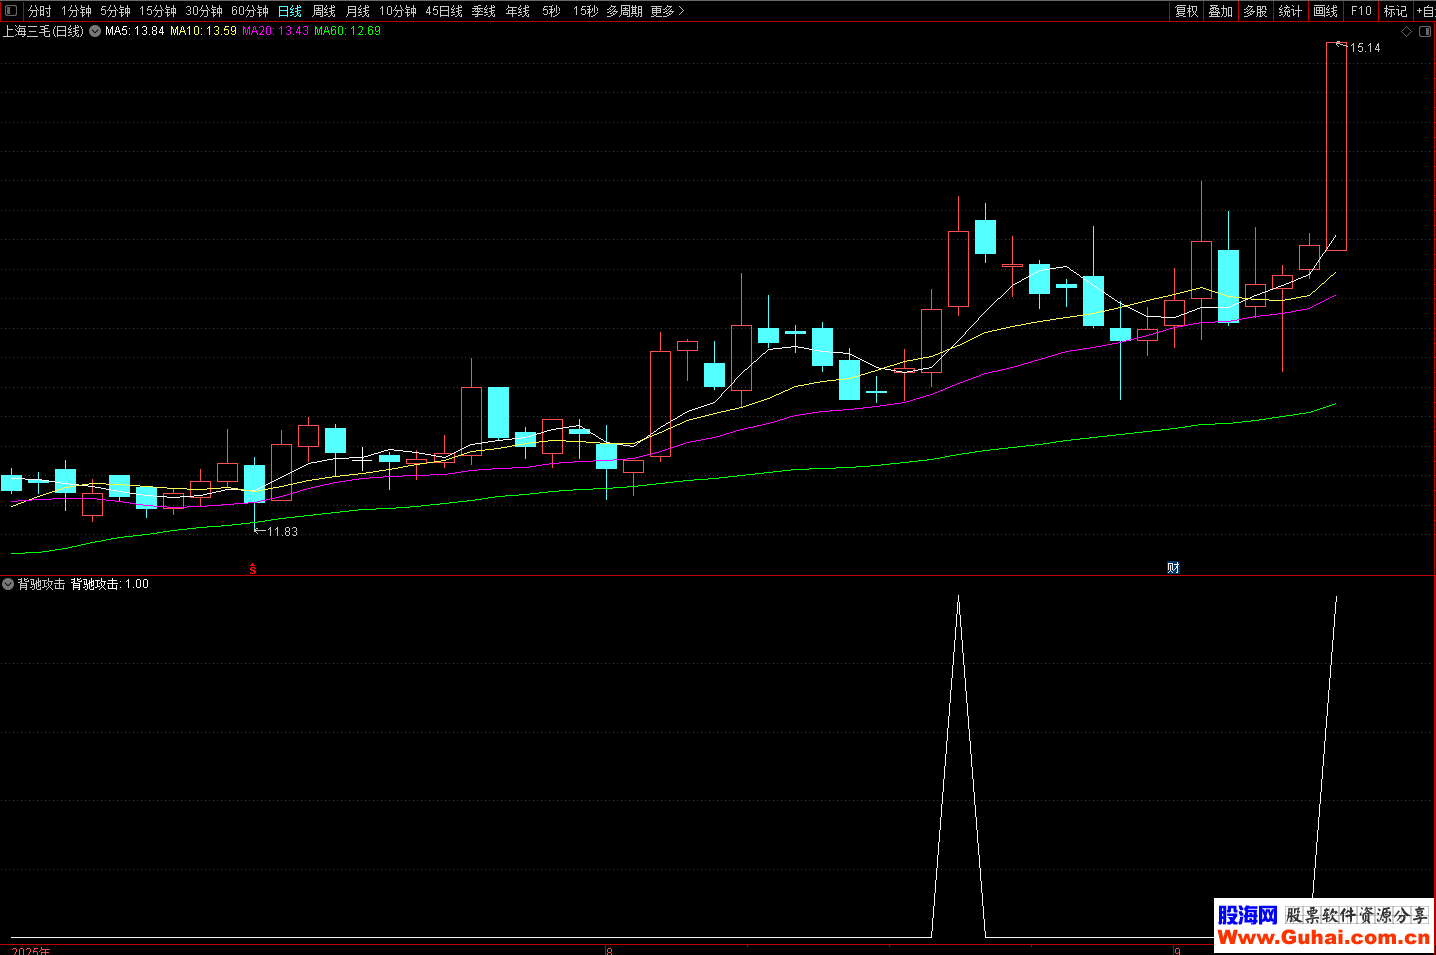Open dropdown beside 背驰攻击 indicator
Screen dimensions: 1436x955
click(8, 584)
